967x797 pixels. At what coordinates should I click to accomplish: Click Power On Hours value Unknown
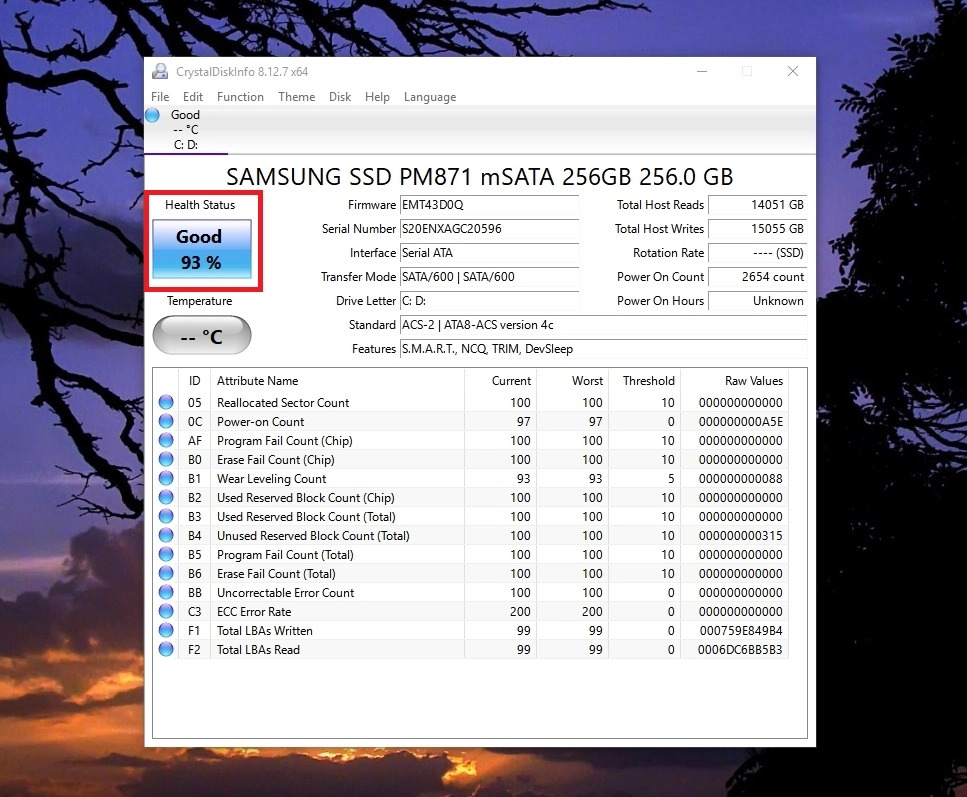[757, 301]
